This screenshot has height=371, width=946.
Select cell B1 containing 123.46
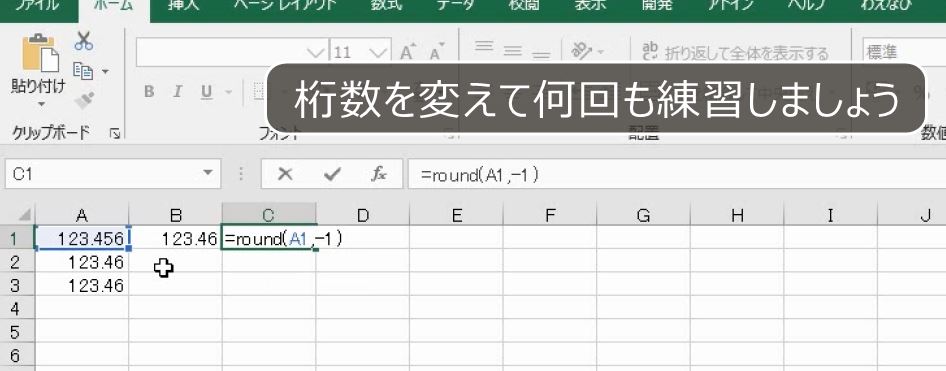coord(176,239)
